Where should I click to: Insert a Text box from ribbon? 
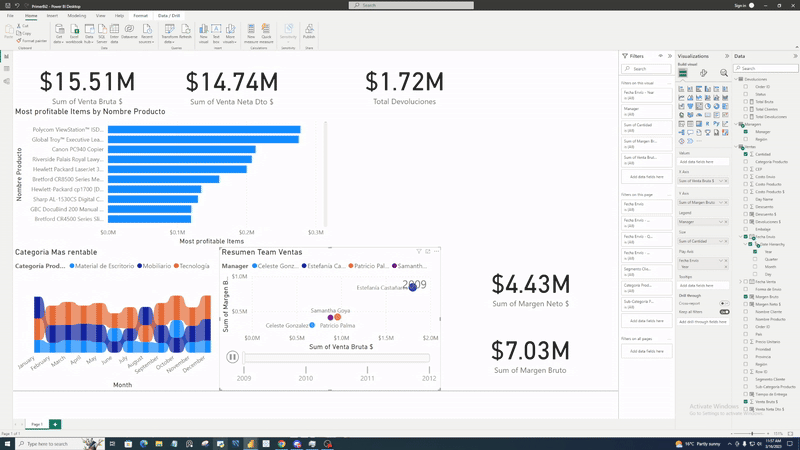point(216,33)
